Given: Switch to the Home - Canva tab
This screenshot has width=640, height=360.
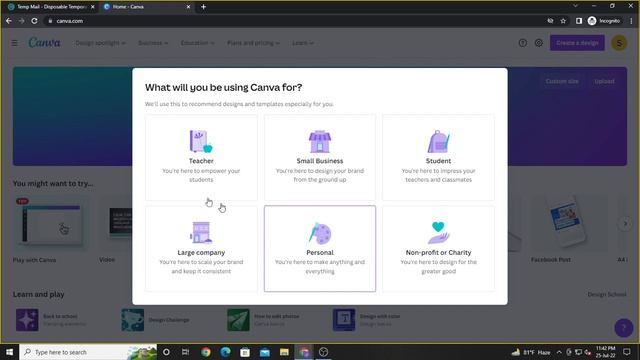Looking at the screenshot, I should pyautogui.click(x=147, y=7).
